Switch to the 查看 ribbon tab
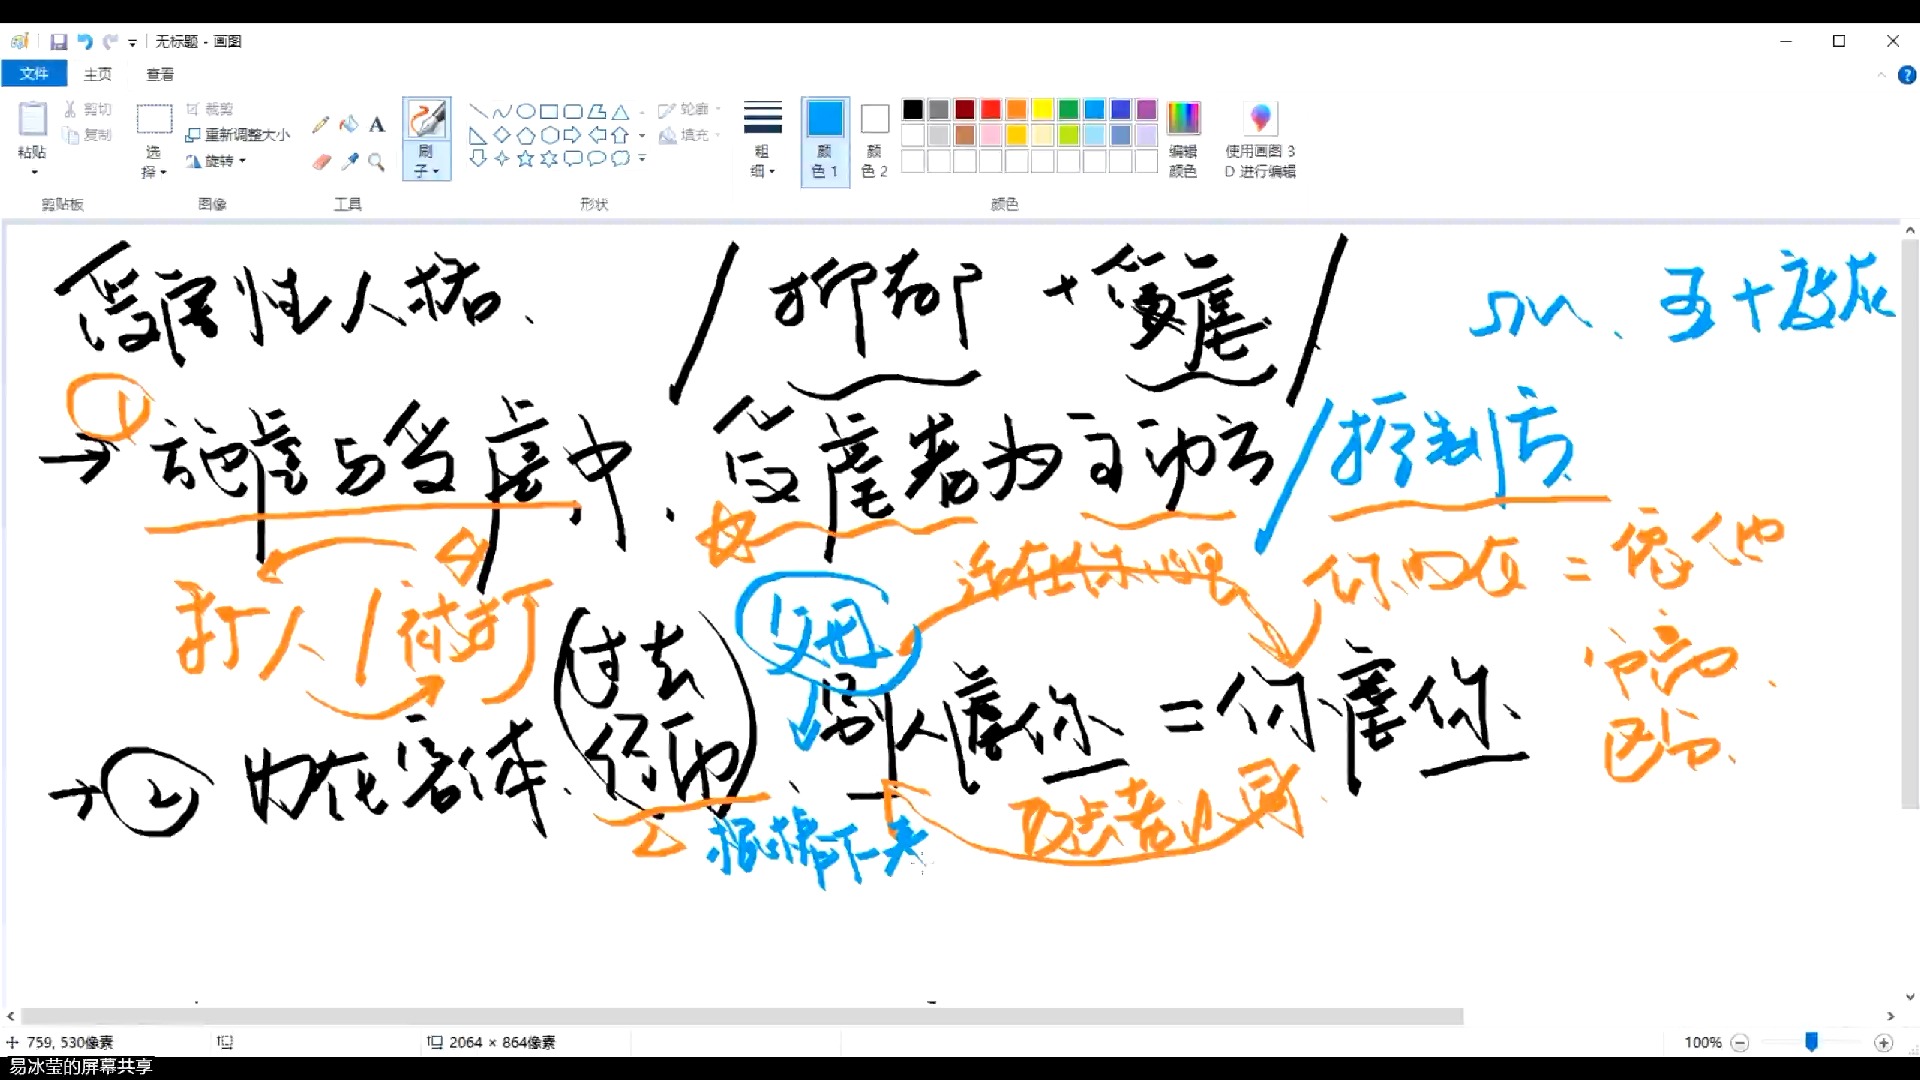The height and width of the screenshot is (1080, 1920). [160, 74]
